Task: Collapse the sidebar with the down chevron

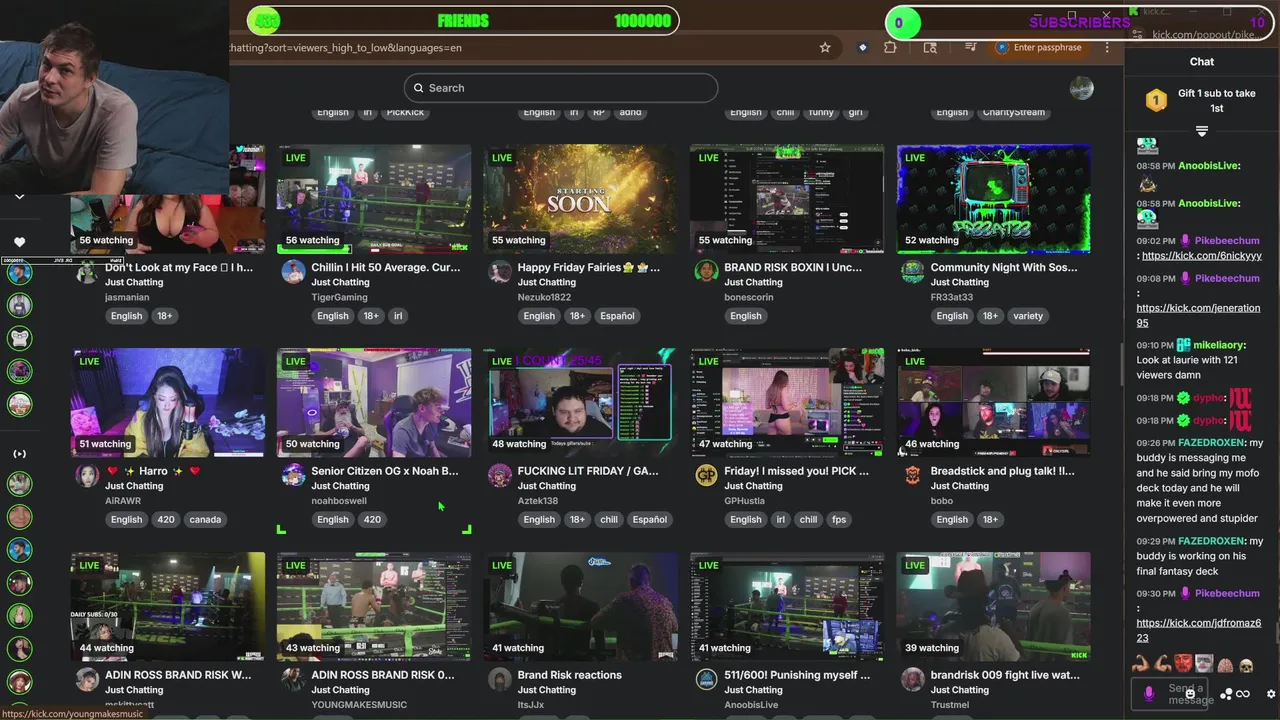Action: [x=19, y=197]
